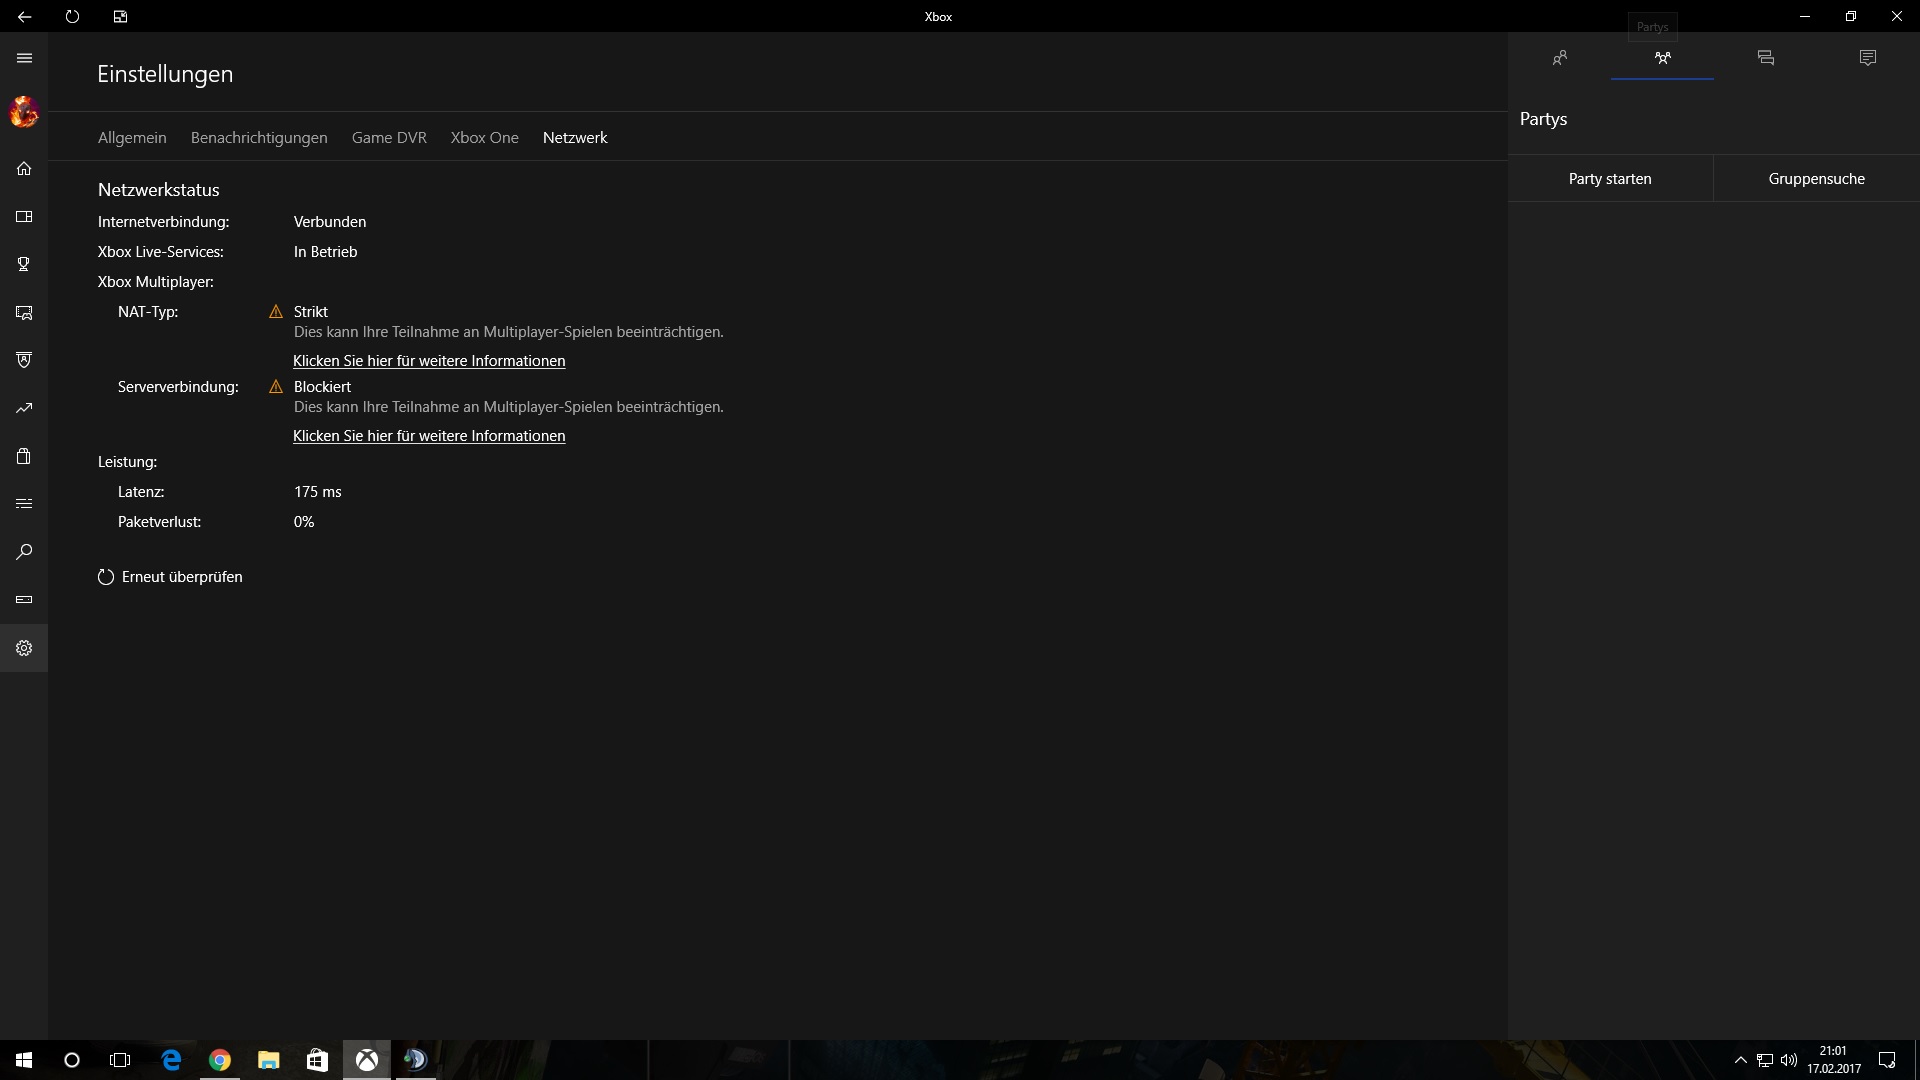This screenshot has width=1920, height=1080.
Task: Open the Friends list panel icon
Action: tap(1559, 58)
